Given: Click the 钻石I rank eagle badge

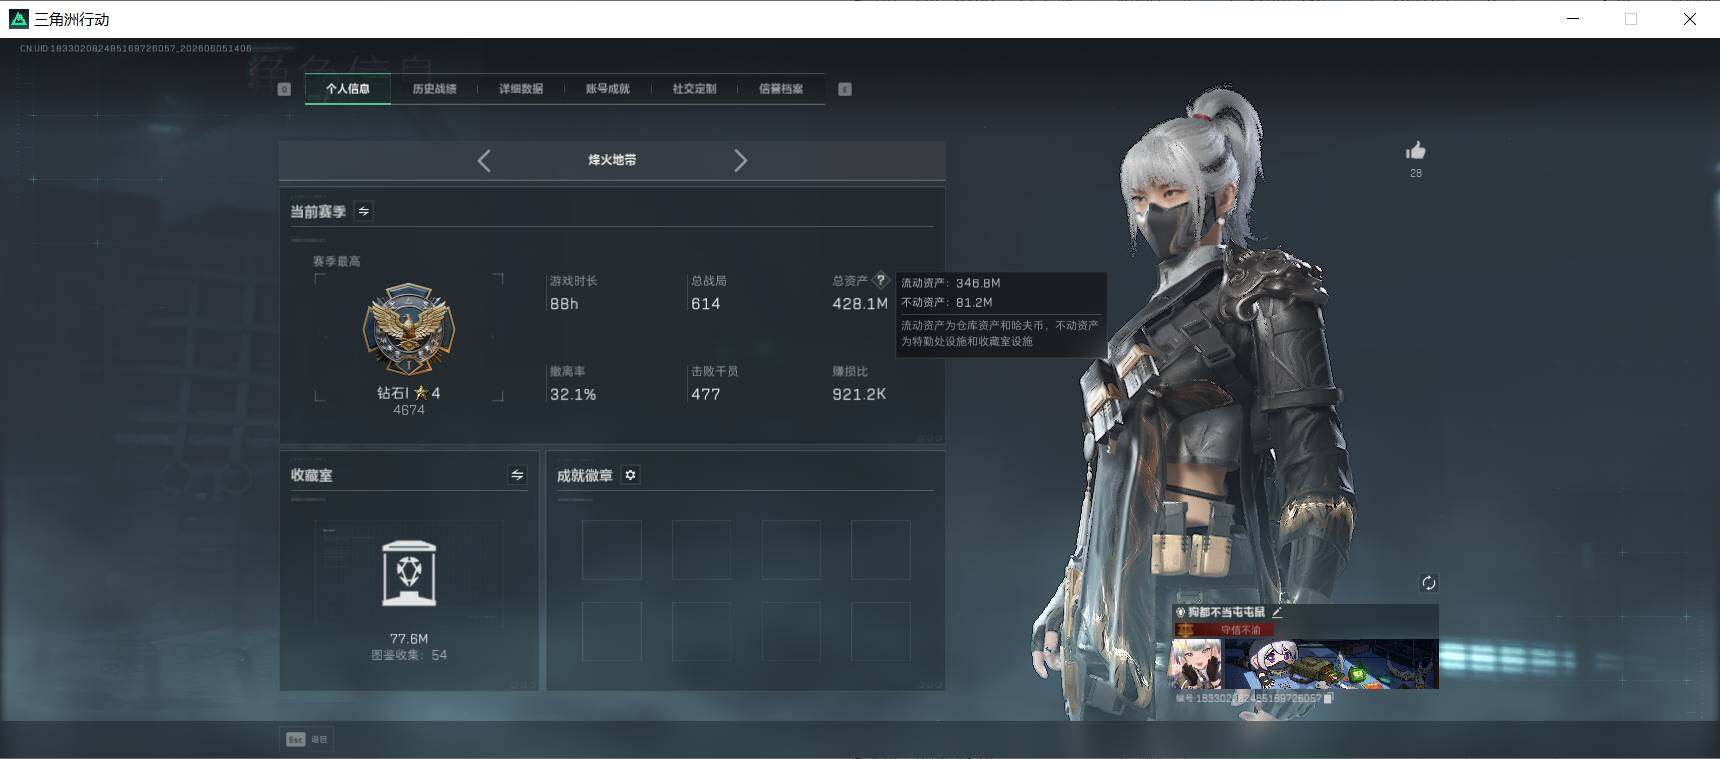Looking at the screenshot, I should point(409,328).
